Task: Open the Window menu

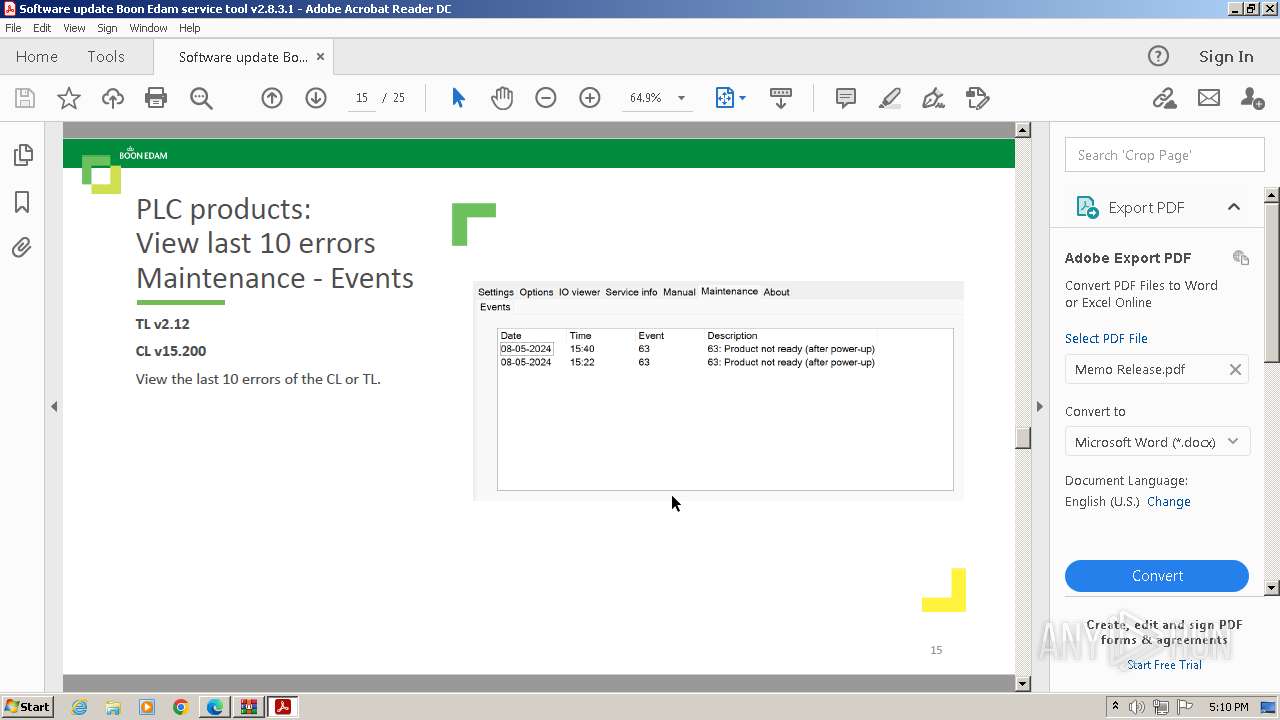Action: 148,28
